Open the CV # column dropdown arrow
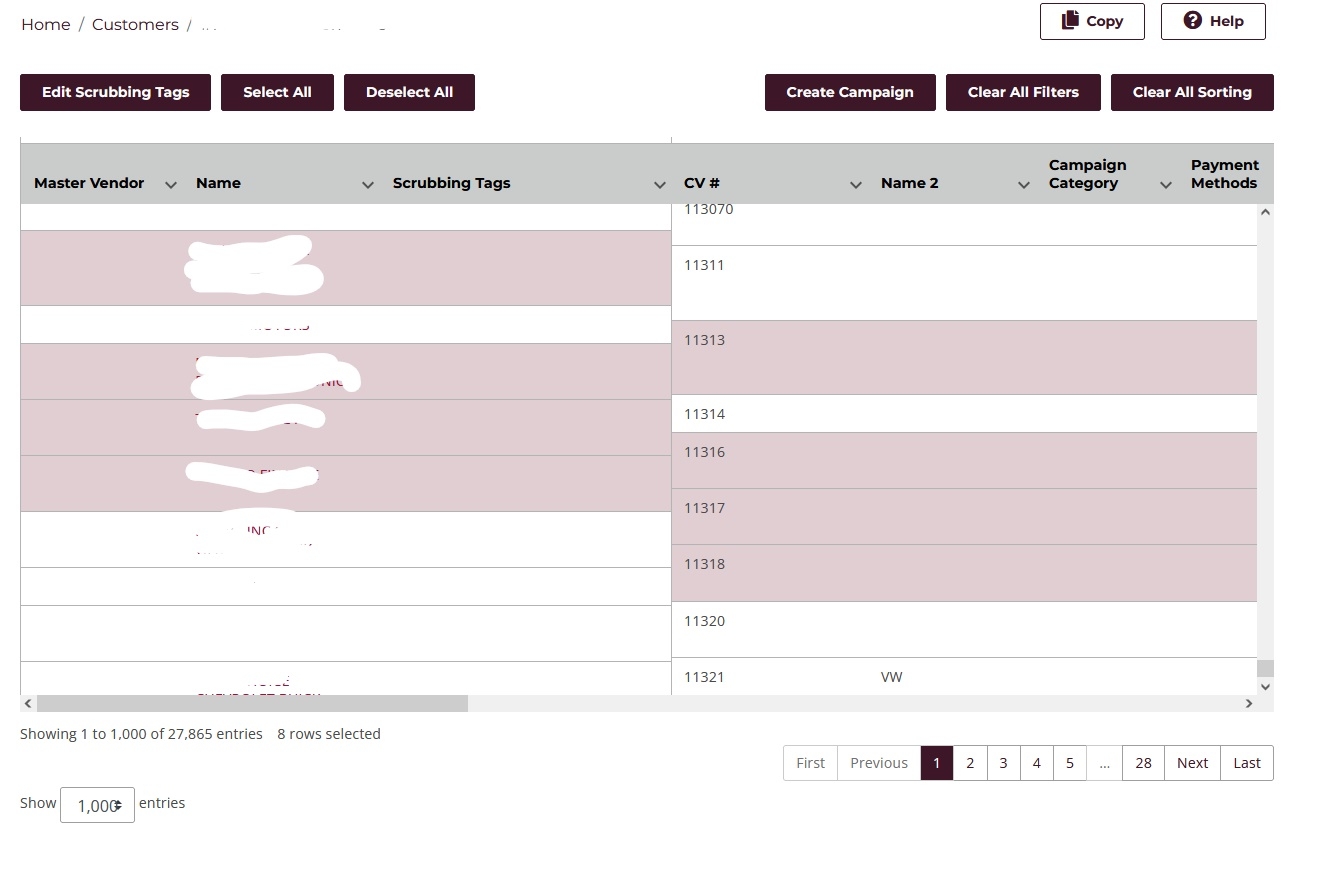Screen dimensions: 1332x878 click(x=856, y=184)
